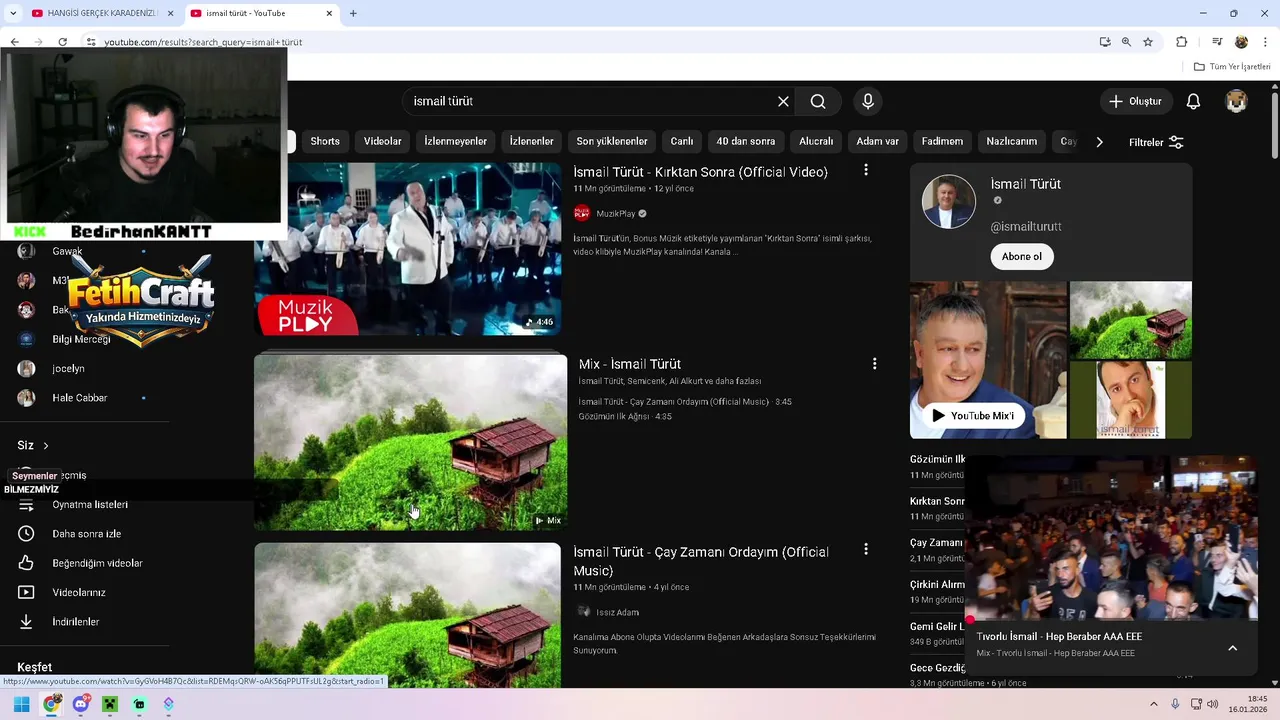This screenshot has height=720, width=1280.
Task: Select the Alucralı filter chip
Action: [x=816, y=141]
